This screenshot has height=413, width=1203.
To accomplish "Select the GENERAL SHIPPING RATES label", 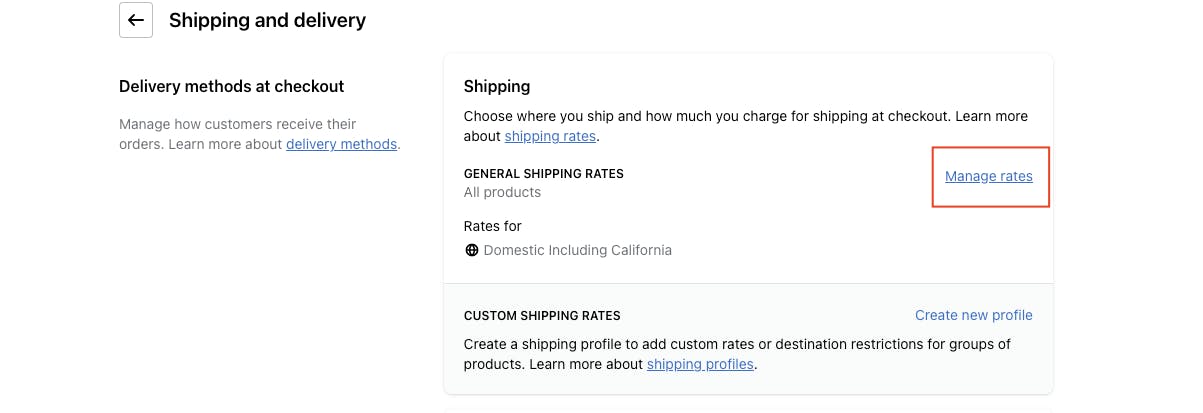I will click(x=544, y=174).
